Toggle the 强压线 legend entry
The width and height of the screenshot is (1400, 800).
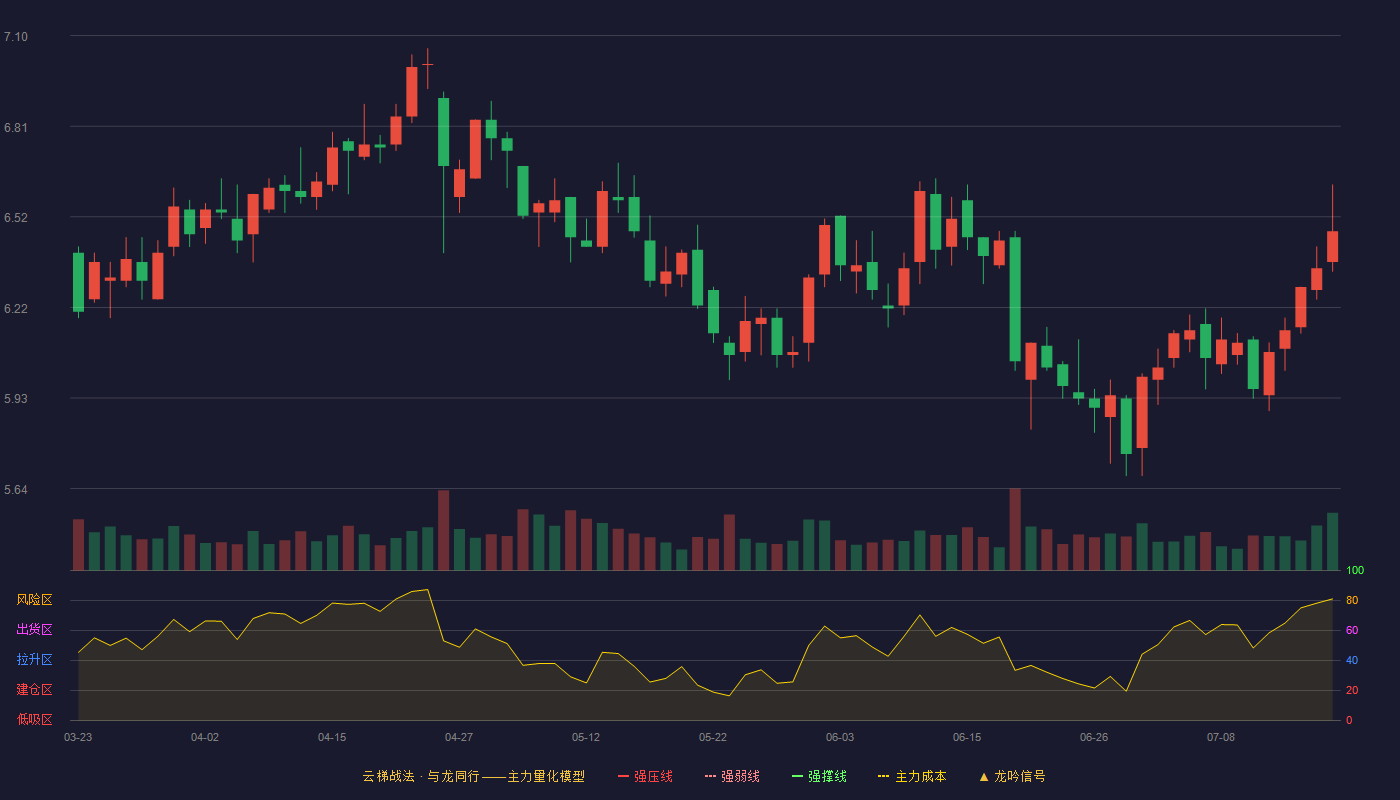[x=645, y=776]
